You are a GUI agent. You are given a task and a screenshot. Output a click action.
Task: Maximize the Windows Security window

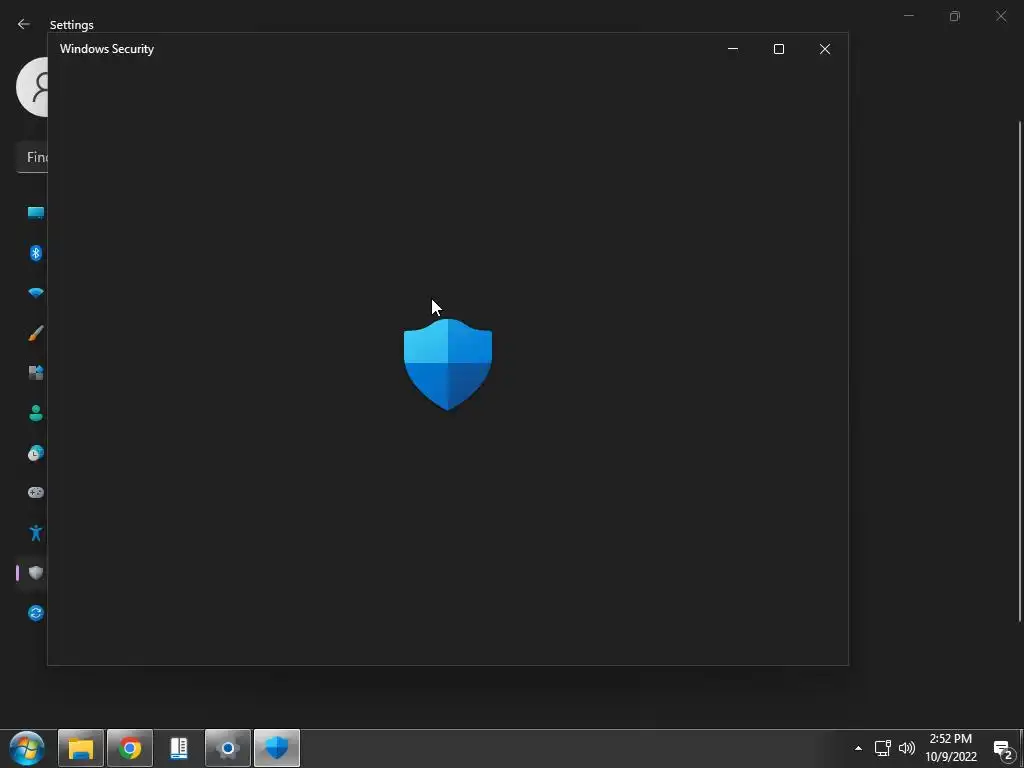[778, 49]
